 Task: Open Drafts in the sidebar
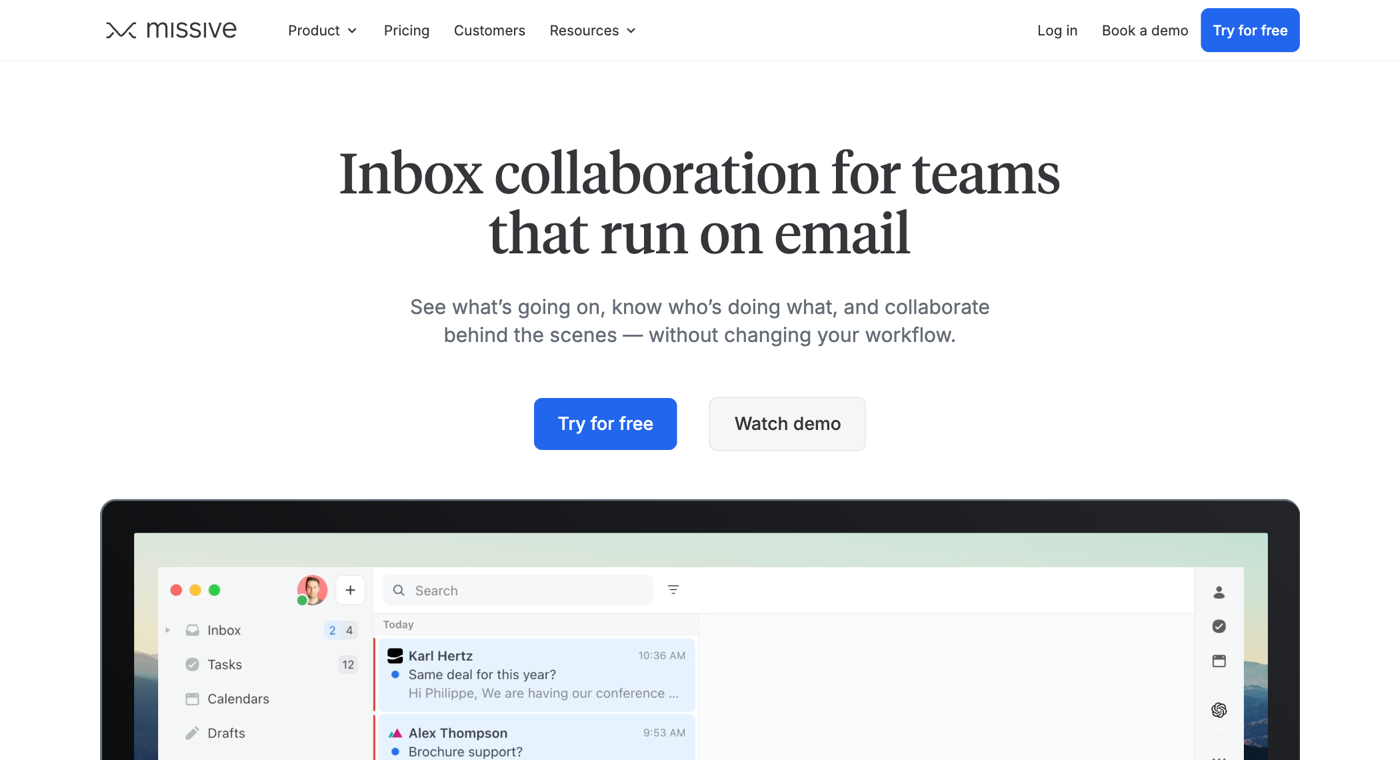coord(226,733)
